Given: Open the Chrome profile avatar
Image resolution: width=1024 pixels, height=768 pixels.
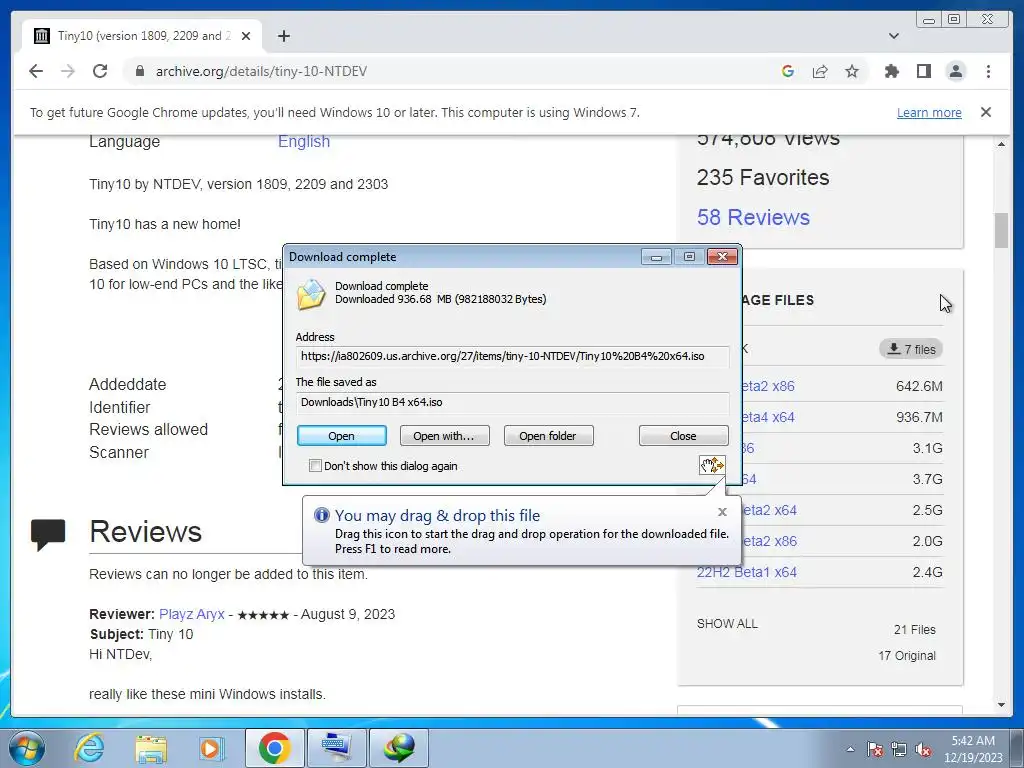Looking at the screenshot, I should (x=955, y=71).
